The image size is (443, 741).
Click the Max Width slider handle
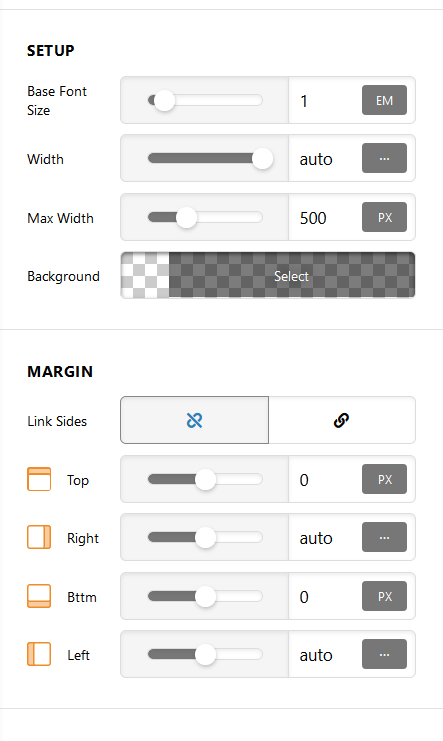(x=186, y=217)
